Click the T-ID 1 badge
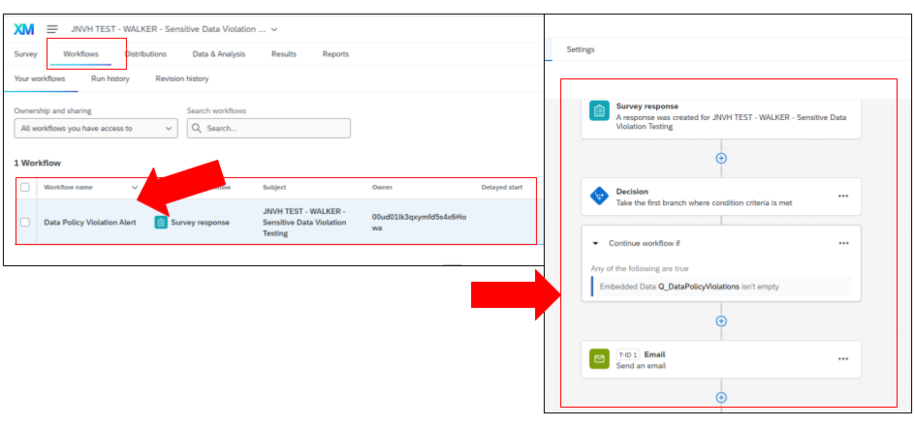Screen dimensions: 915x427 tap(628, 354)
